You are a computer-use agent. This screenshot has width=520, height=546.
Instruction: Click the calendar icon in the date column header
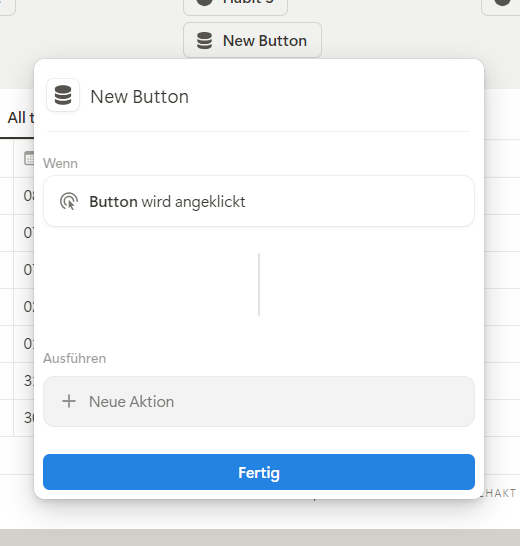[x=29, y=158]
